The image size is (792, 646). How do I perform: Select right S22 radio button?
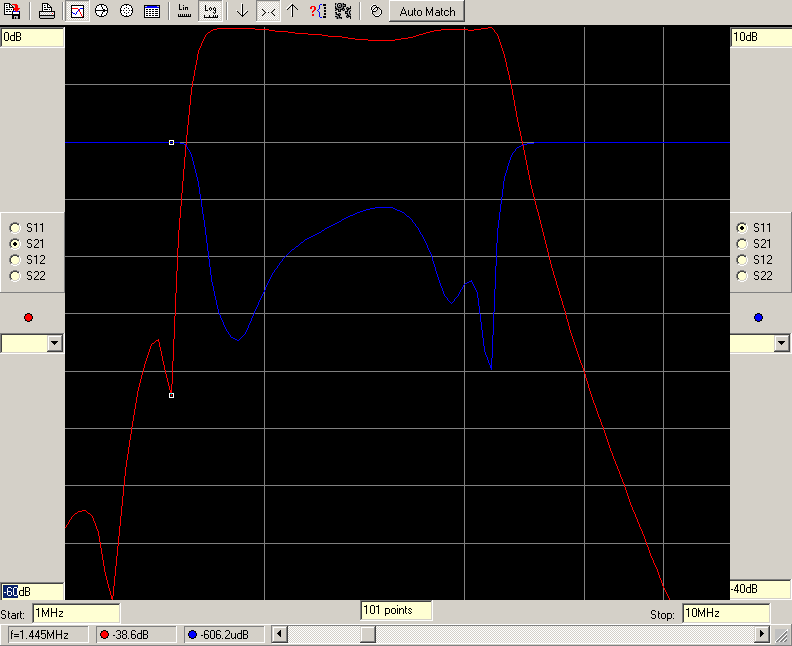(741, 276)
